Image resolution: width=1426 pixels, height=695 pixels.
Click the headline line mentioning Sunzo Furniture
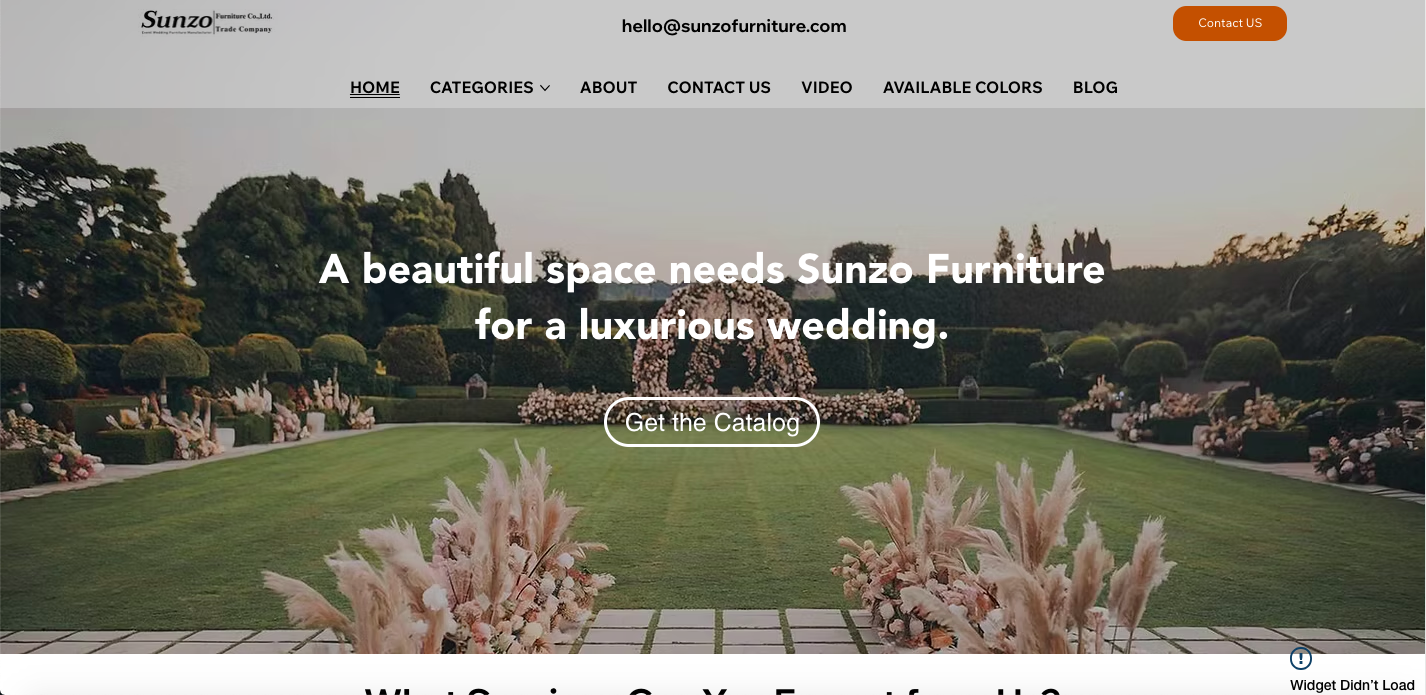click(x=712, y=270)
